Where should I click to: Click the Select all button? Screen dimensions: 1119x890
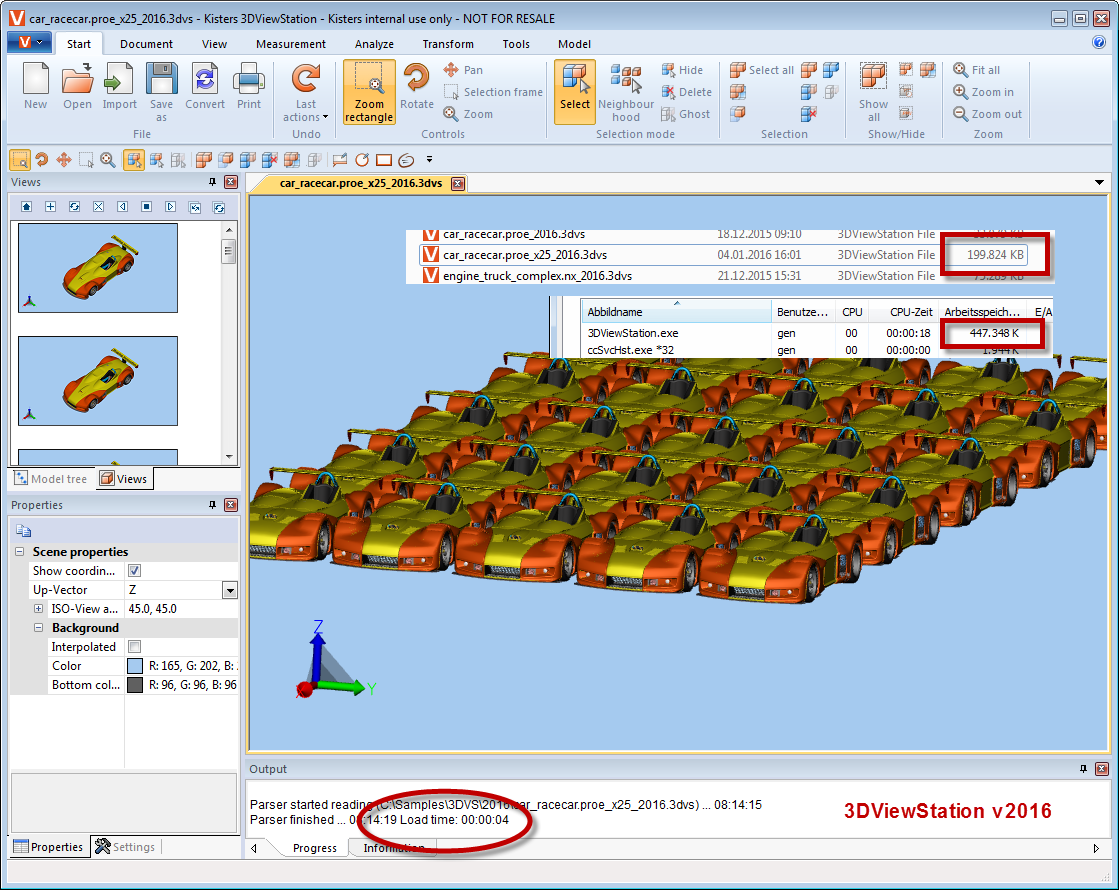tap(762, 70)
